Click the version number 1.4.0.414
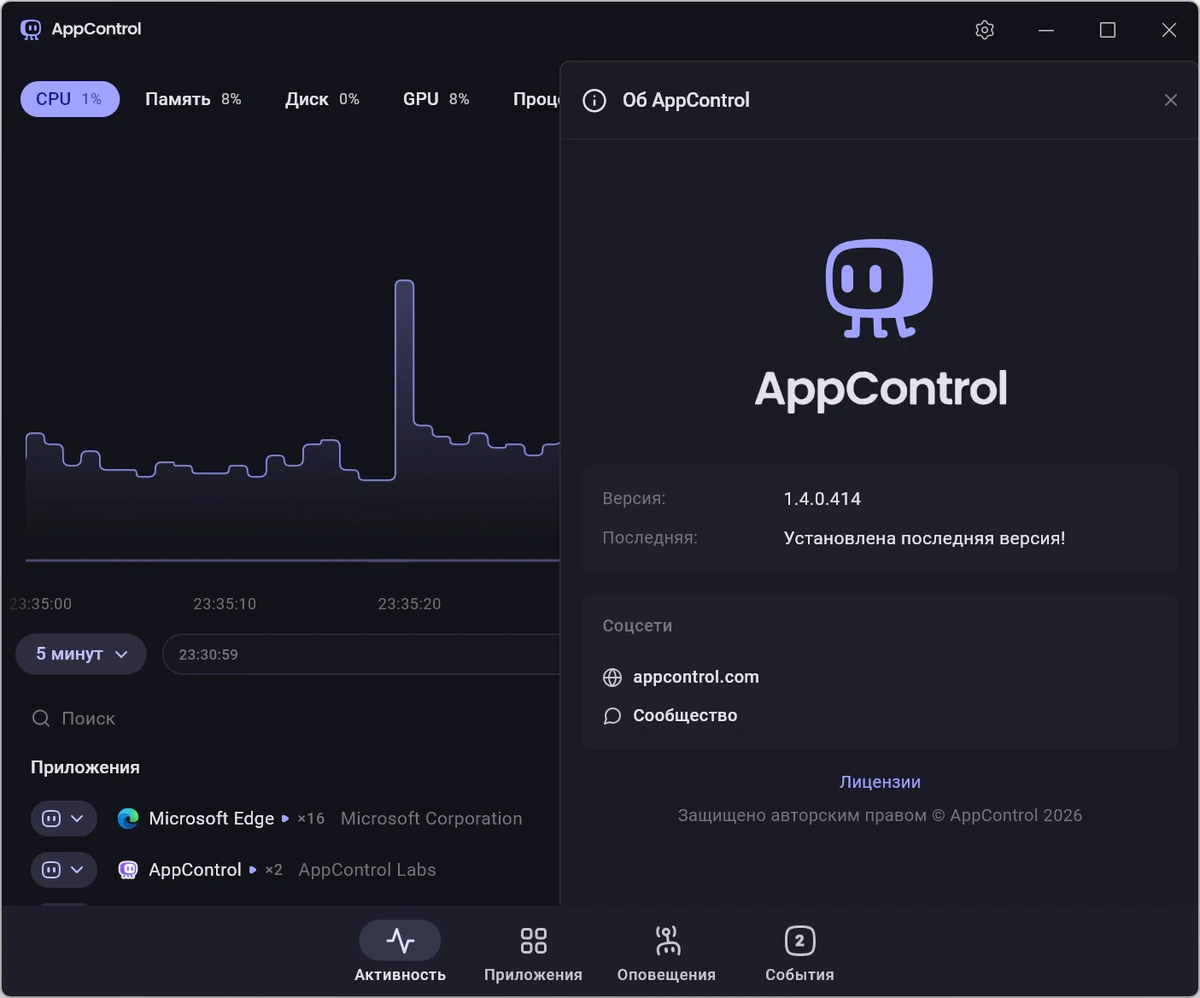 pos(822,498)
